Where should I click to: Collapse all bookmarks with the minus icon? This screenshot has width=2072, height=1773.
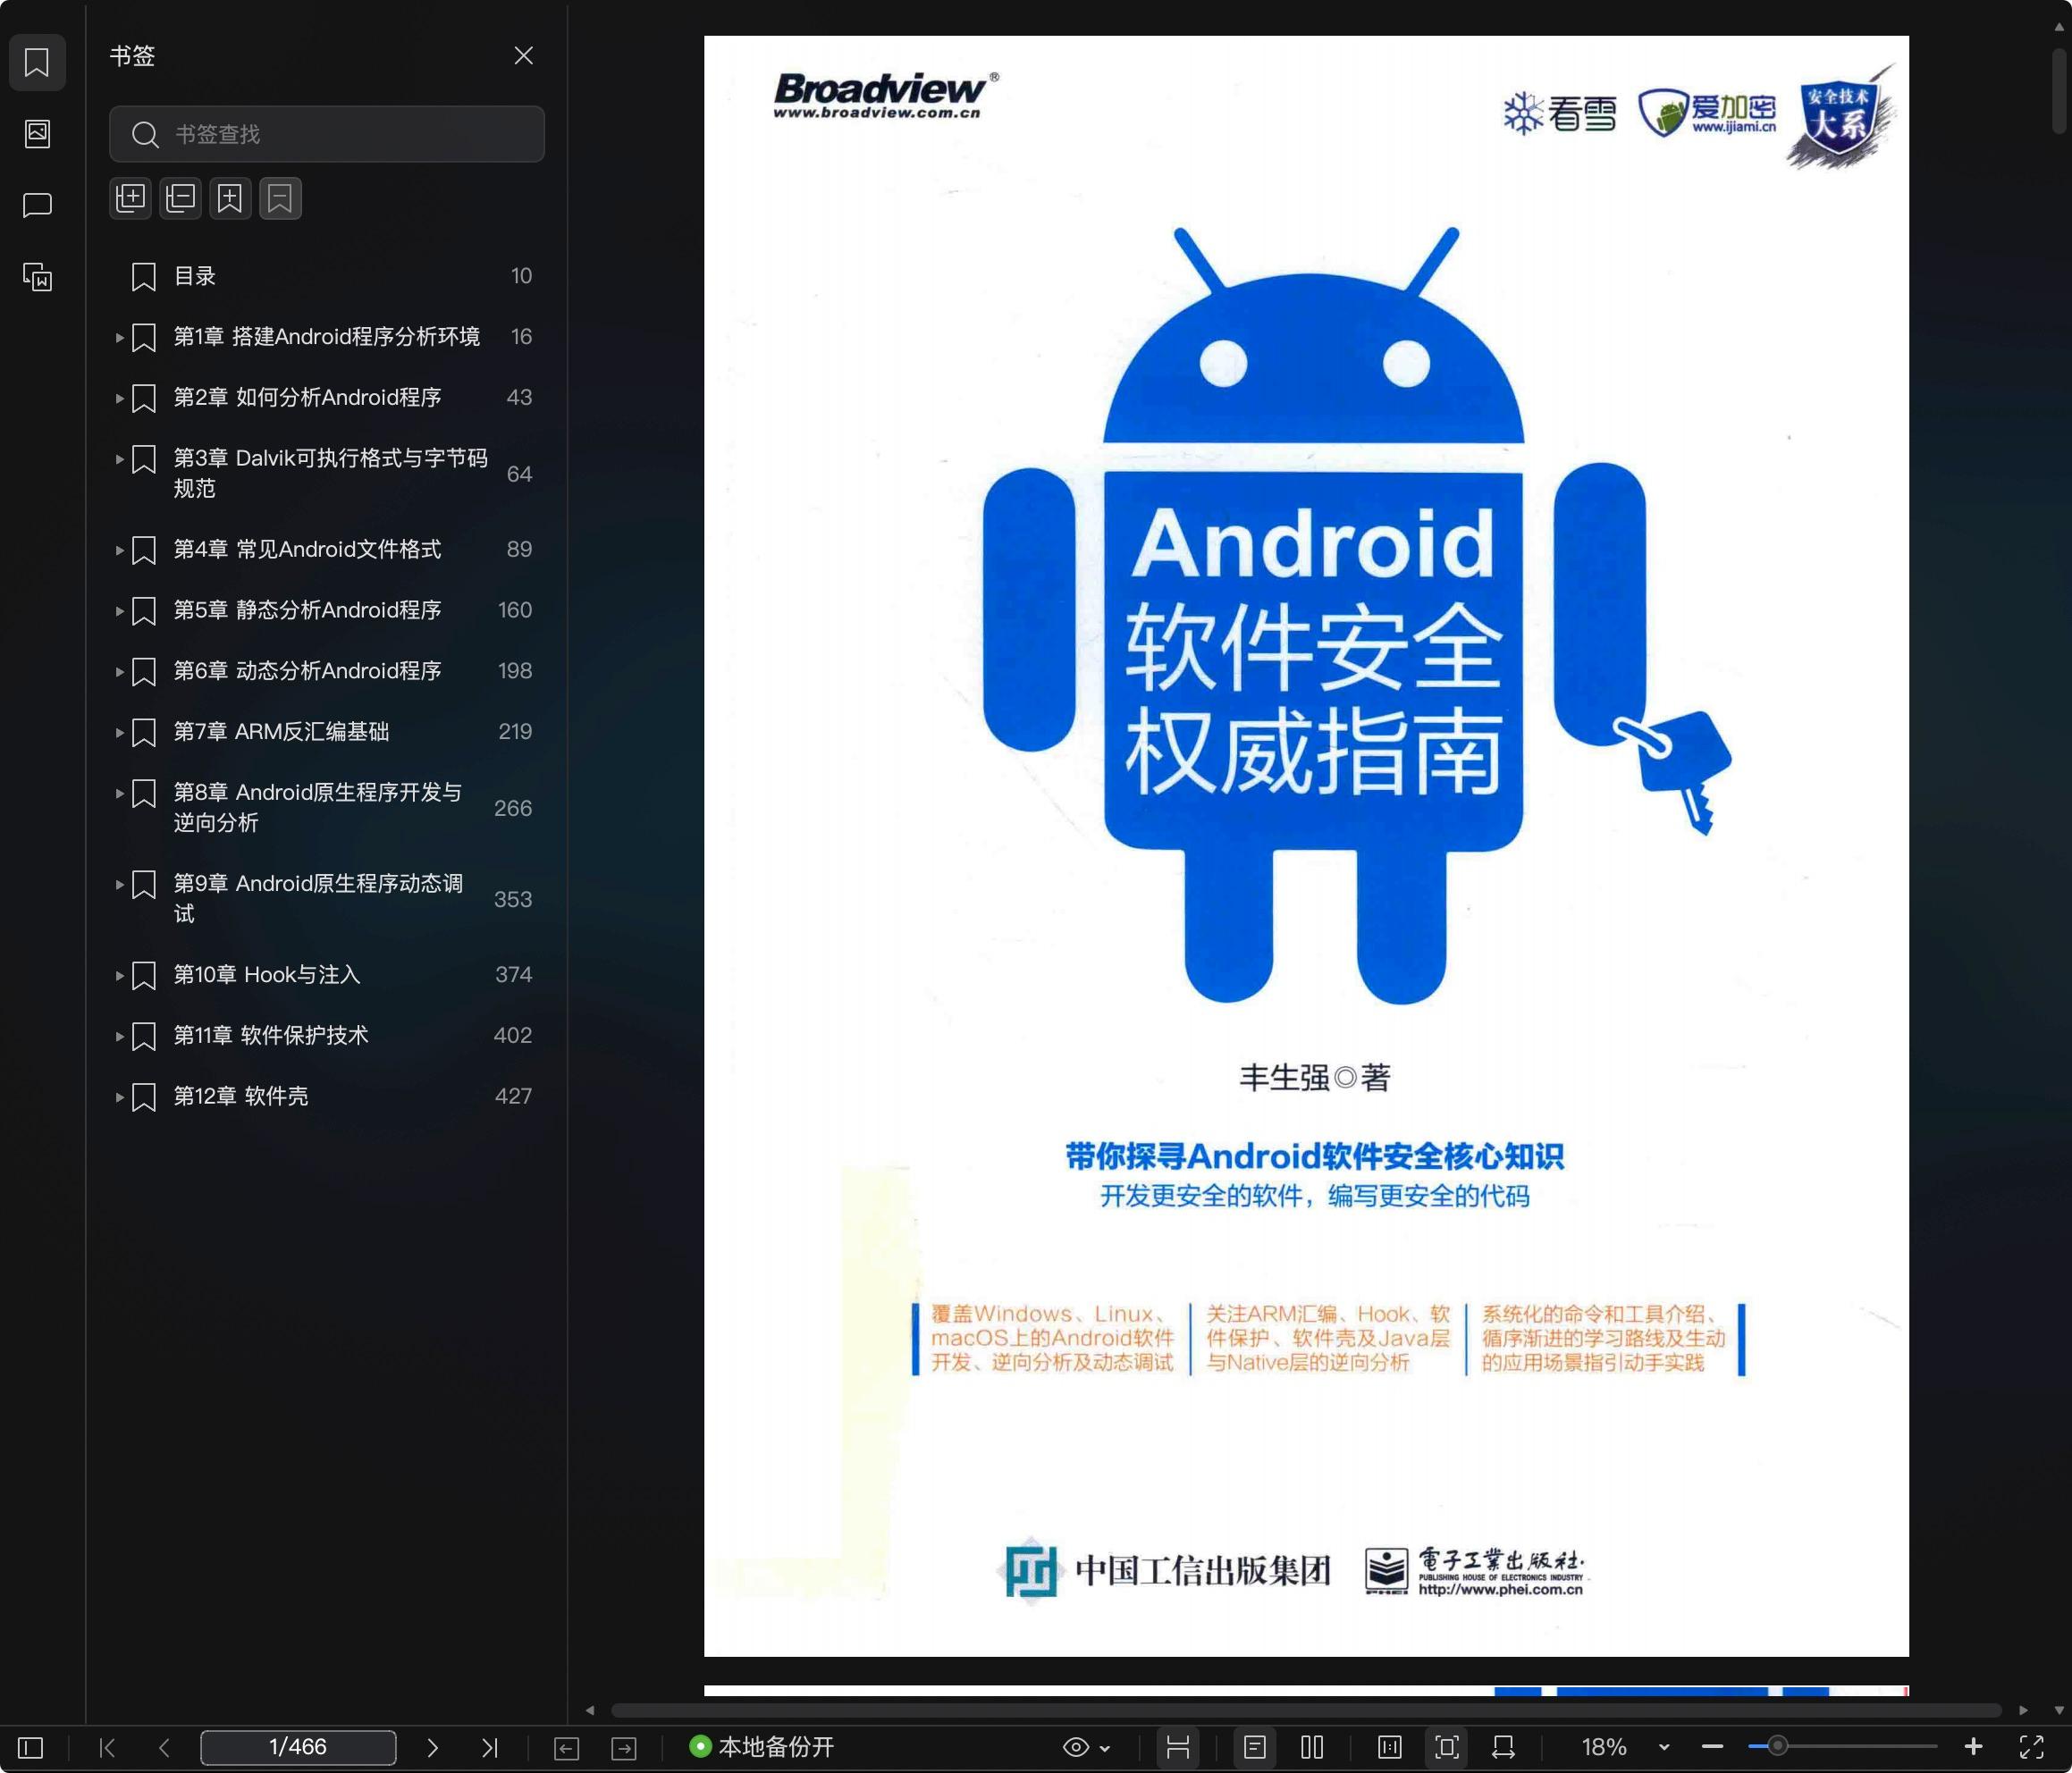click(x=180, y=198)
